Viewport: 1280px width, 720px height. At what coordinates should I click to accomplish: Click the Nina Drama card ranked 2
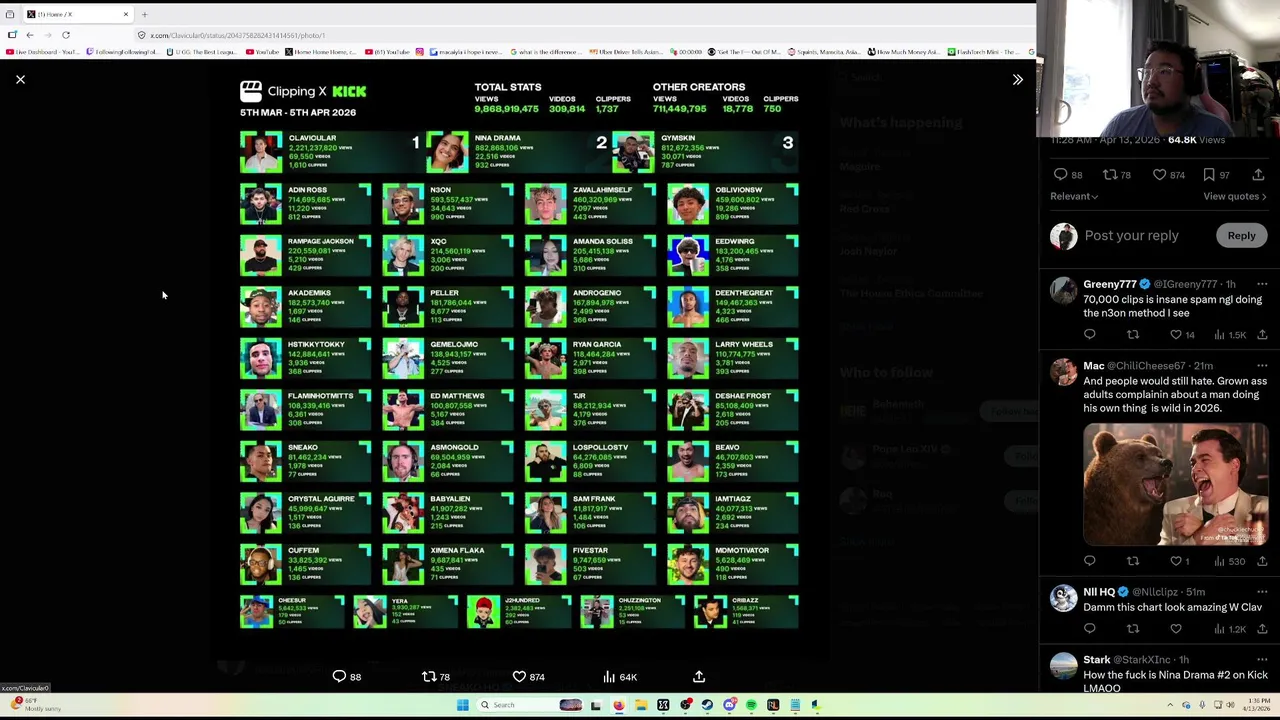[518, 152]
